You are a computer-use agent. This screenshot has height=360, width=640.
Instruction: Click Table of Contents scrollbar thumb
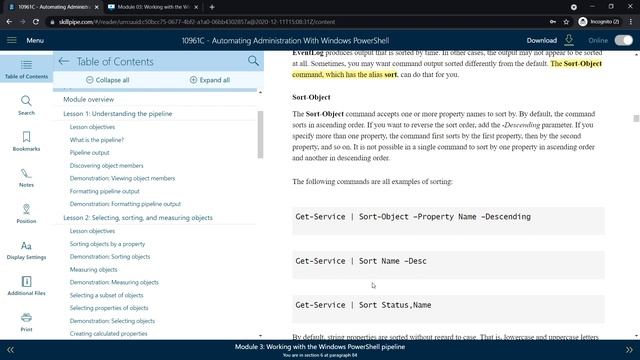click(x=260, y=134)
